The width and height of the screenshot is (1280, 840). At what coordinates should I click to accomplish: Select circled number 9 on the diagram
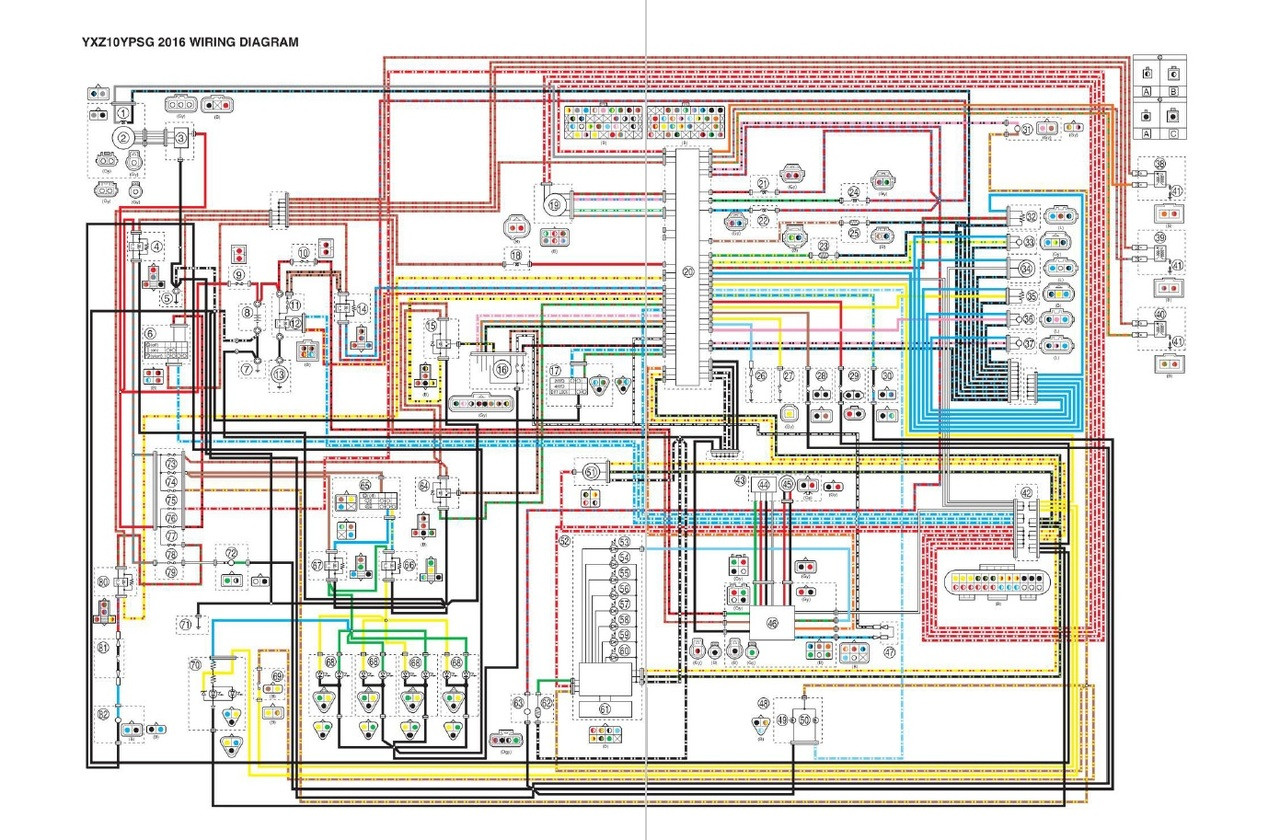pos(238,275)
